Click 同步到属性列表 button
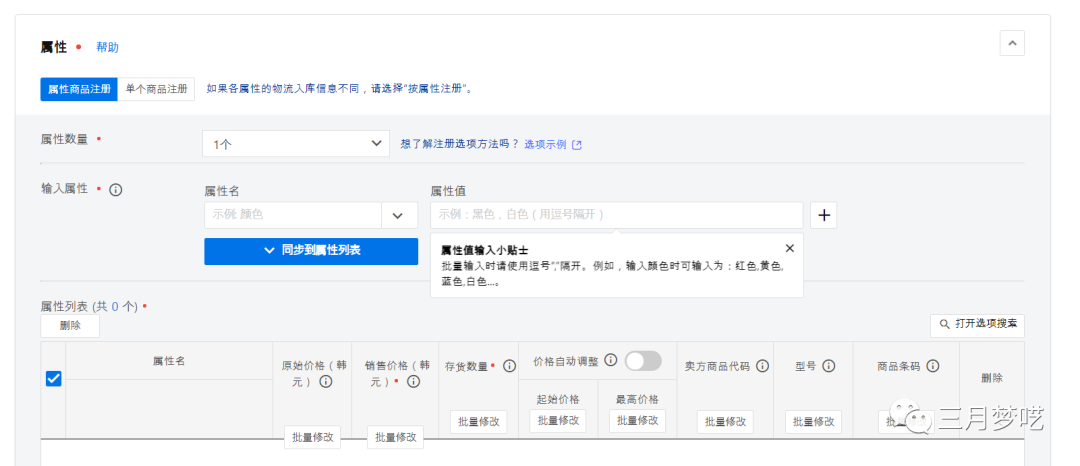The width and height of the screenshot is (1080, 466). pos(311,251)
